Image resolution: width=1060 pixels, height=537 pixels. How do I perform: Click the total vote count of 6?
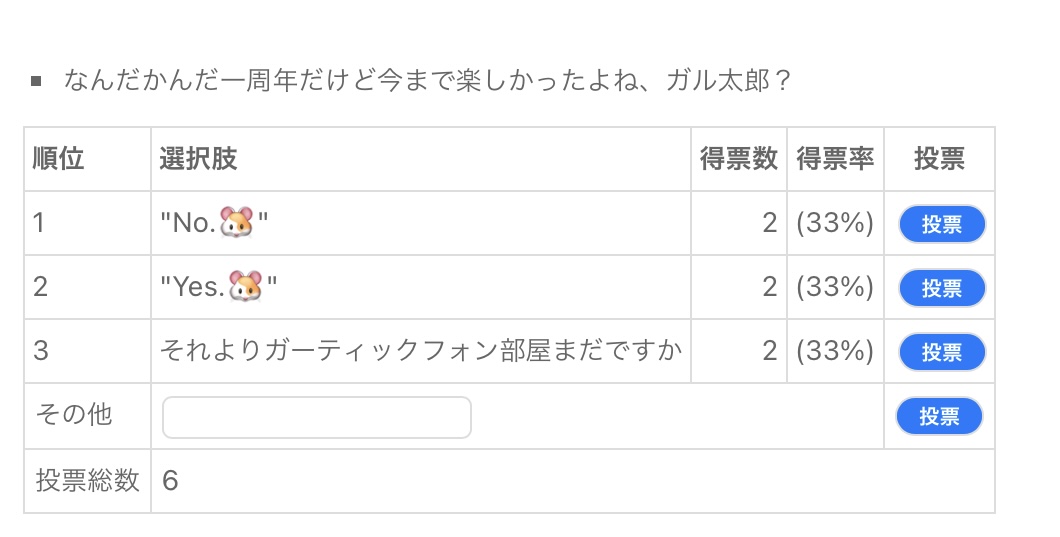point(170,481)
